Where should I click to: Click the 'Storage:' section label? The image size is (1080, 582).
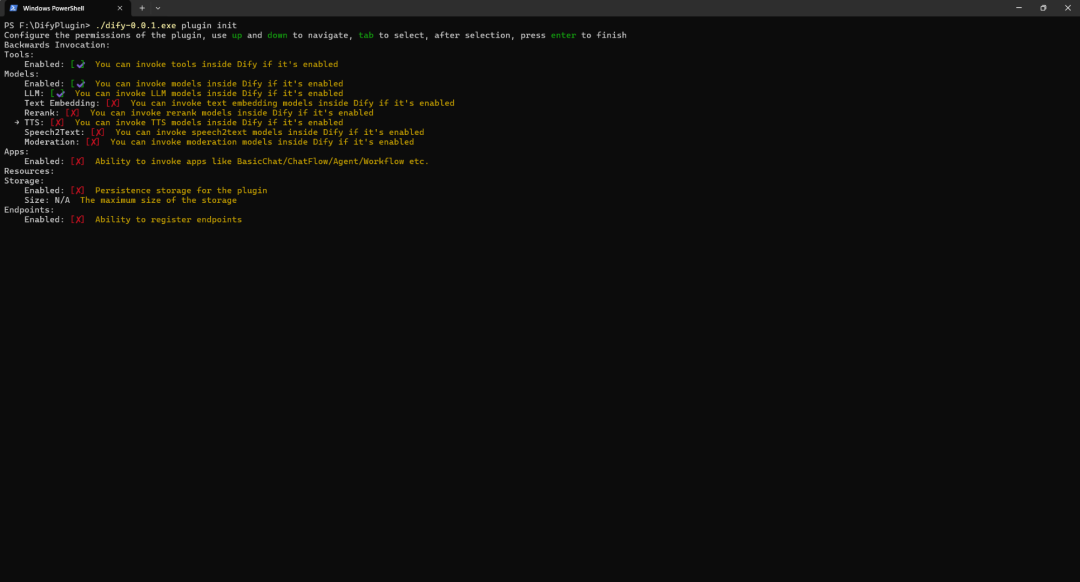pyautogui.click(x=24, y=180)
